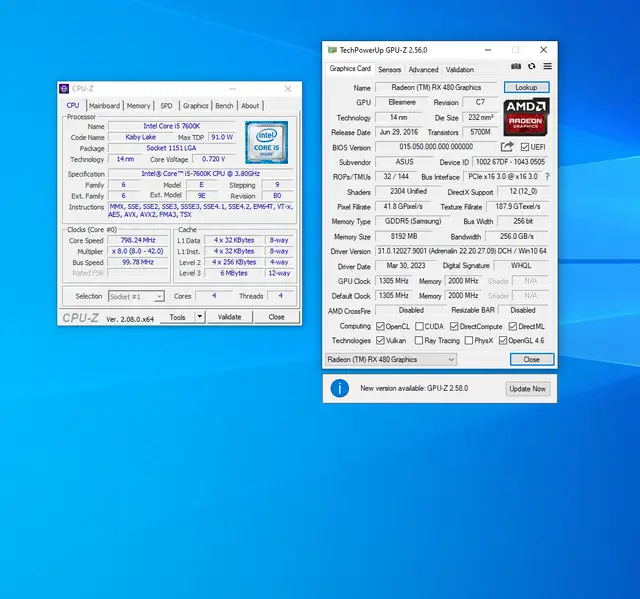Click the AMD Radeon logo
Image resolution: width=640 pixels, height=599 pixels.
526,117
